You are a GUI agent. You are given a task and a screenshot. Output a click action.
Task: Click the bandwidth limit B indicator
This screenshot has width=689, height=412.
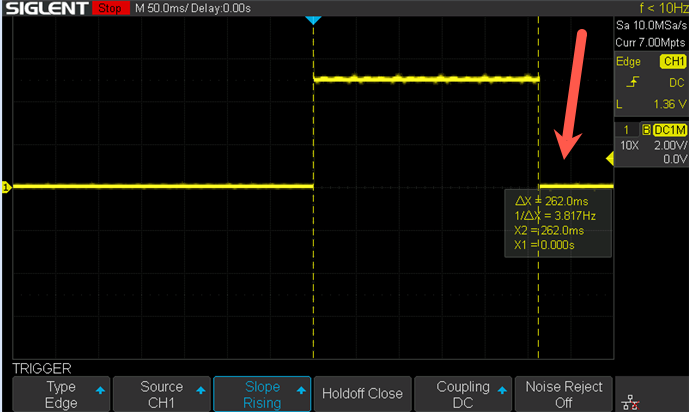point(645,130)
